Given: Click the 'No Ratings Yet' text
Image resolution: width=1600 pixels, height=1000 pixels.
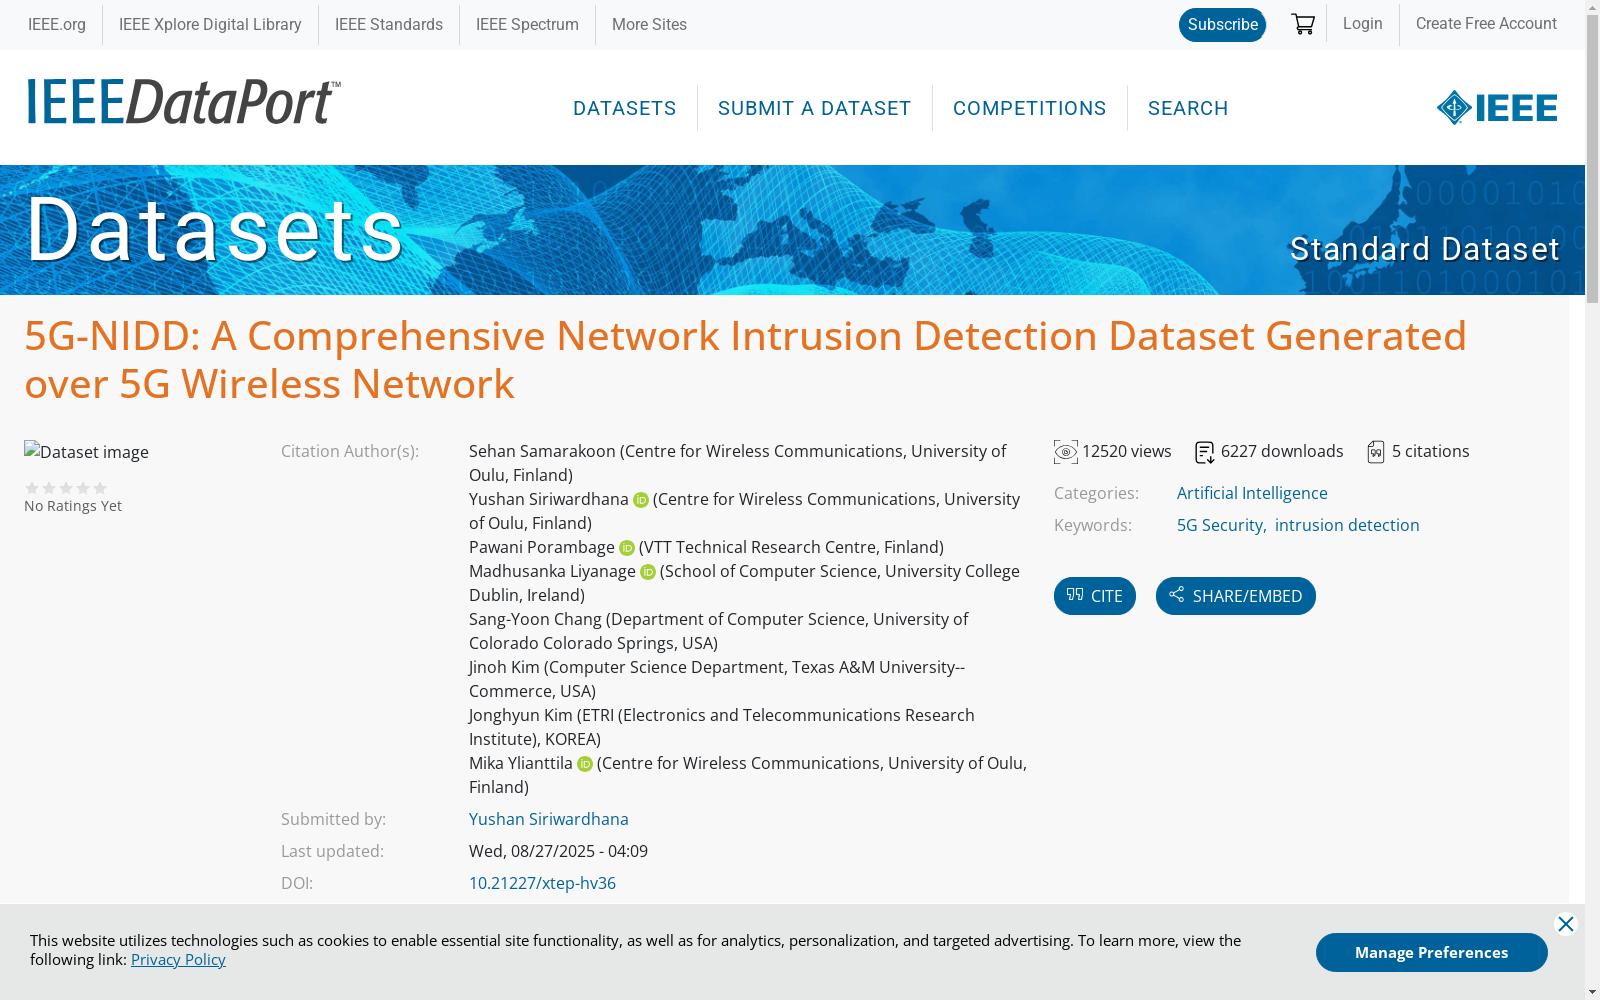Looking at the screenshot, I should tap(73, 506).
